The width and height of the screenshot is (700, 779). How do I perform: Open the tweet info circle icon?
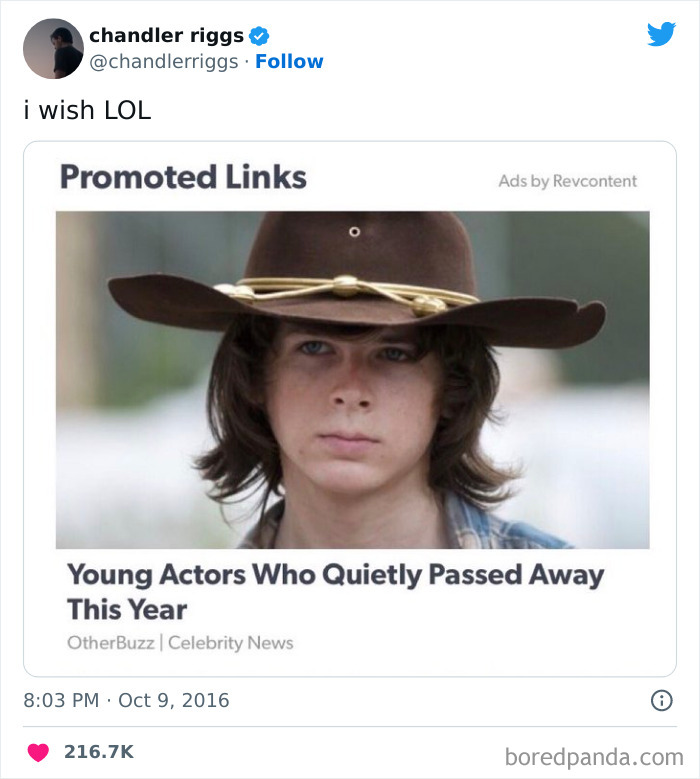pos(661,701)
